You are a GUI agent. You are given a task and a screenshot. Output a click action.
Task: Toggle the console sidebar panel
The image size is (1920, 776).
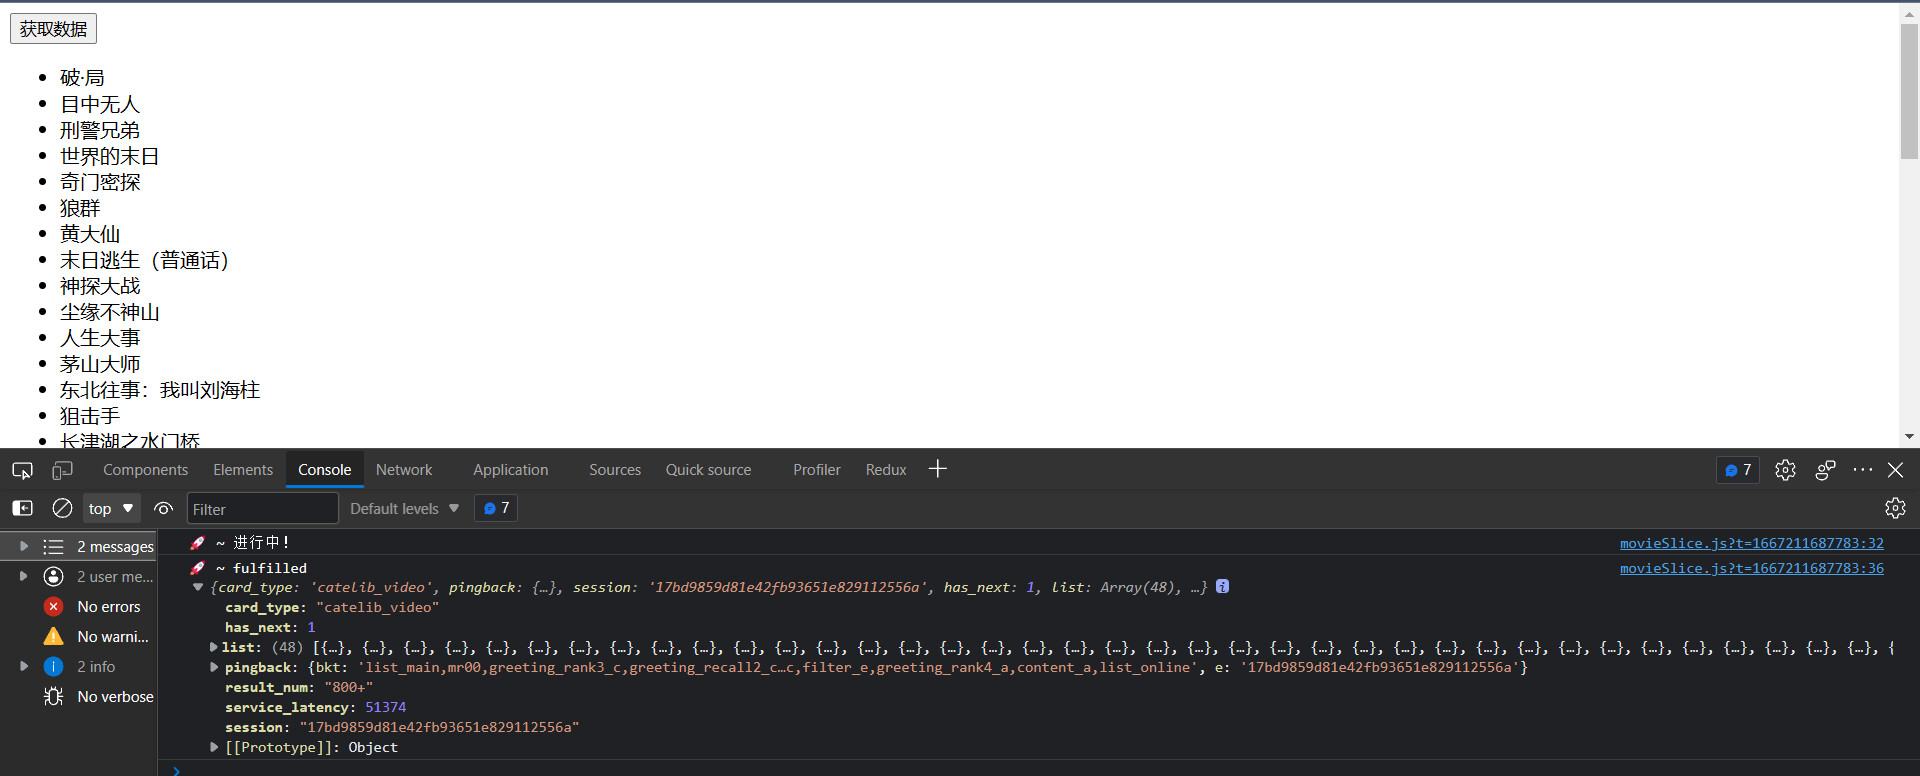click(x=22, y=508)
